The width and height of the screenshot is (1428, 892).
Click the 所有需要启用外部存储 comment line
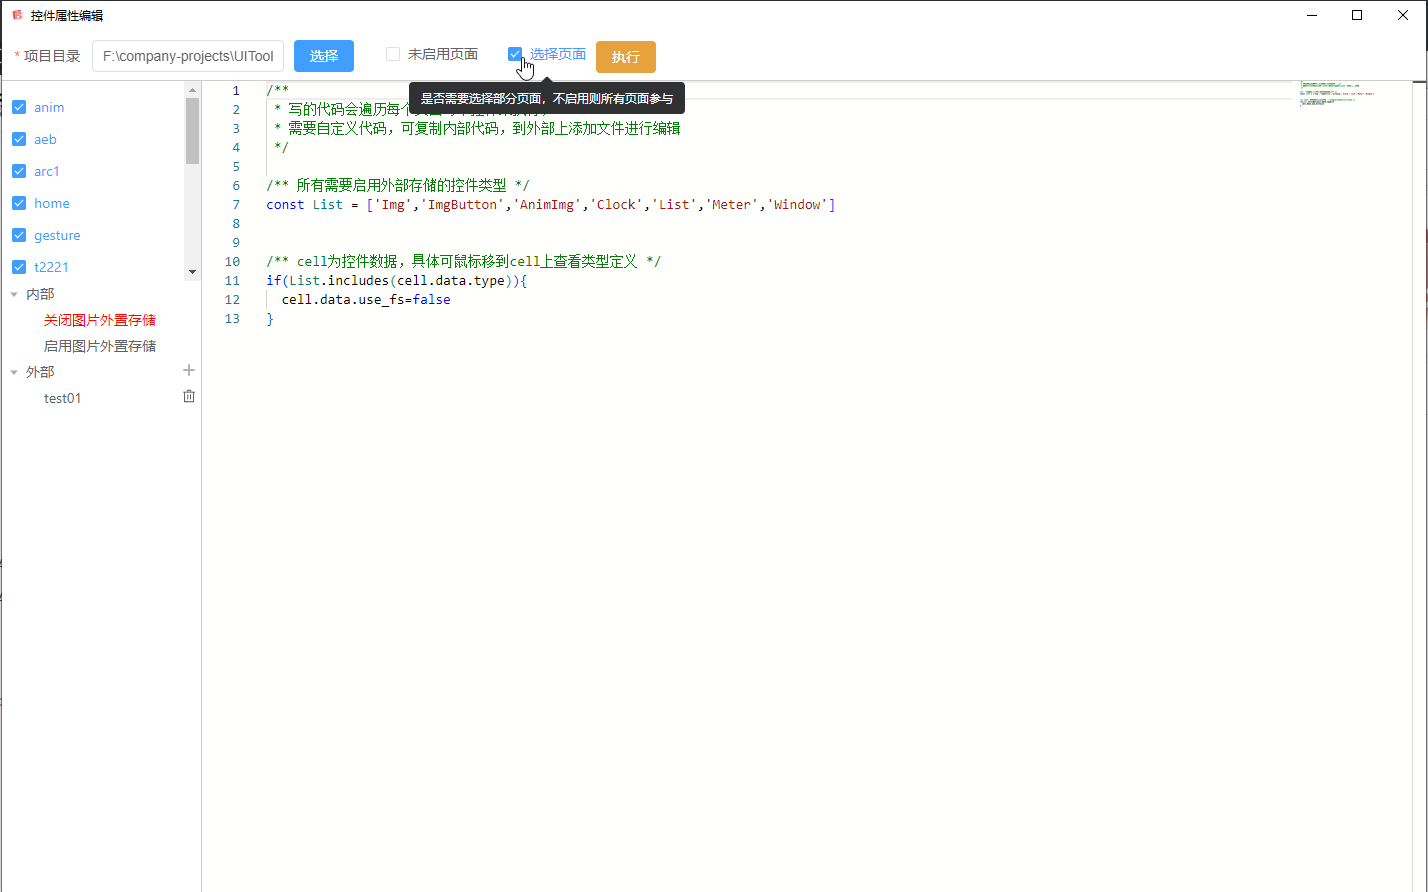[398, 185]
